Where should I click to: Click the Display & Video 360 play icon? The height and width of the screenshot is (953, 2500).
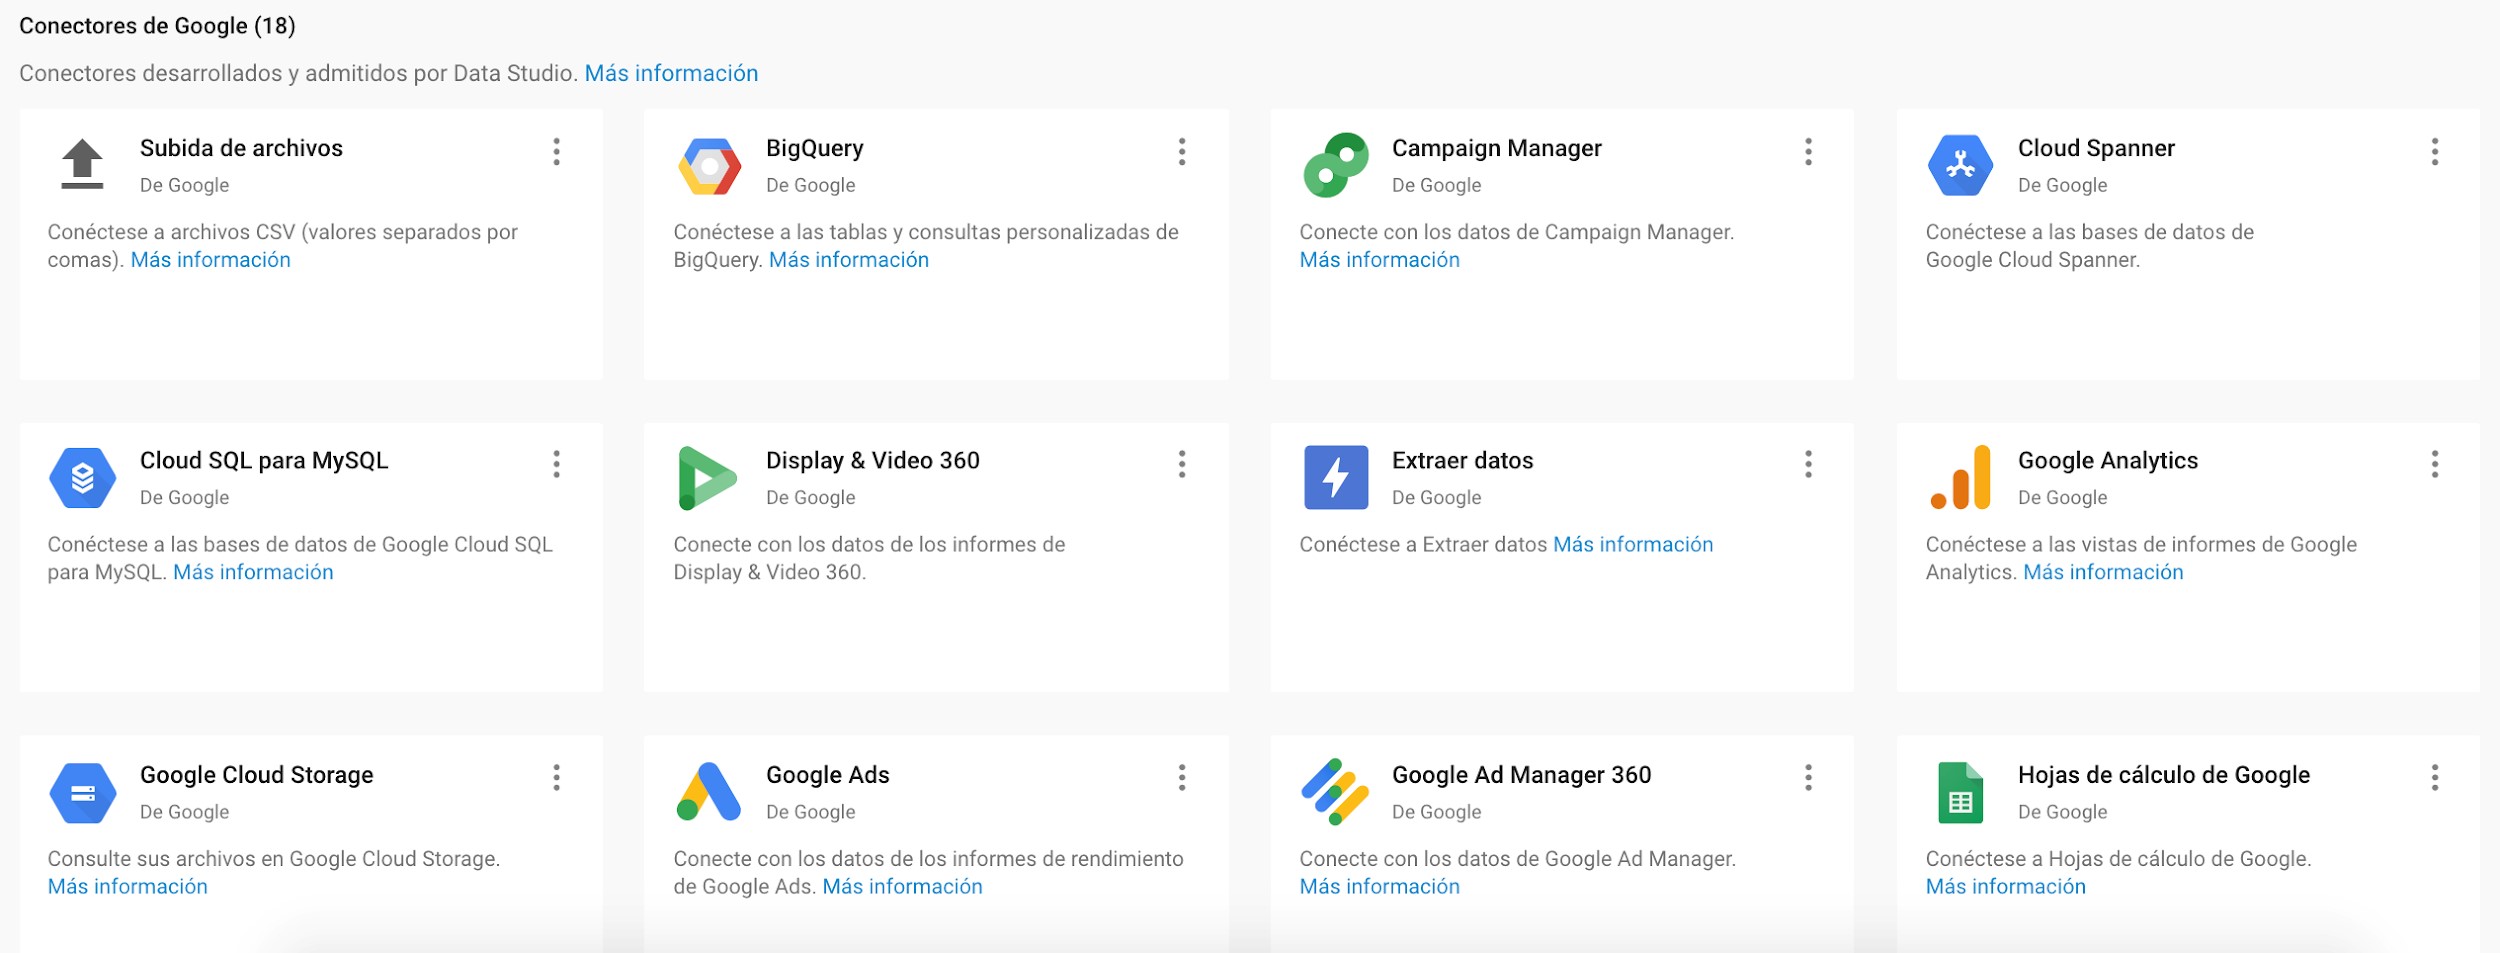click(707, 478)
